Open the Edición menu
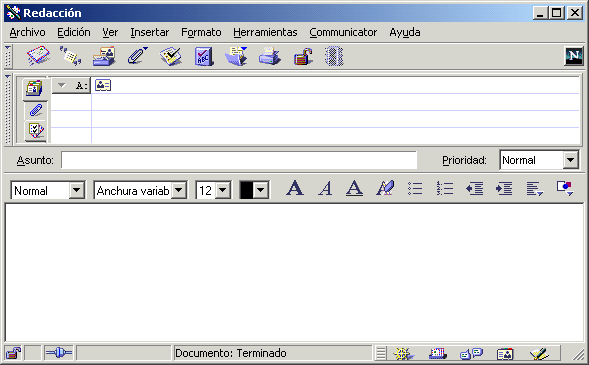This screenshot has height=365, width=589. [x=74, y=32]
